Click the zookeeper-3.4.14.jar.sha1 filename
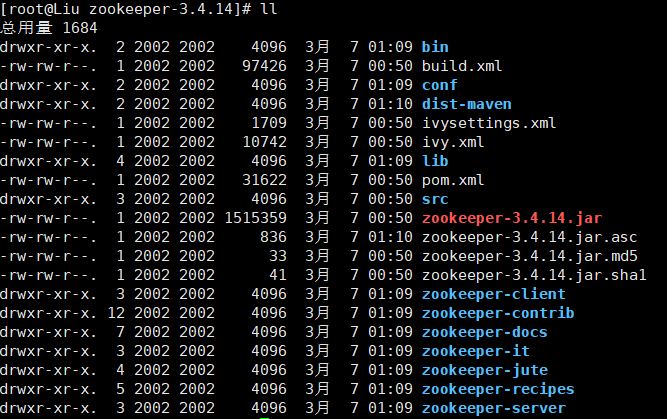Viewport: 667px width, 419px height. coord(534,275)
